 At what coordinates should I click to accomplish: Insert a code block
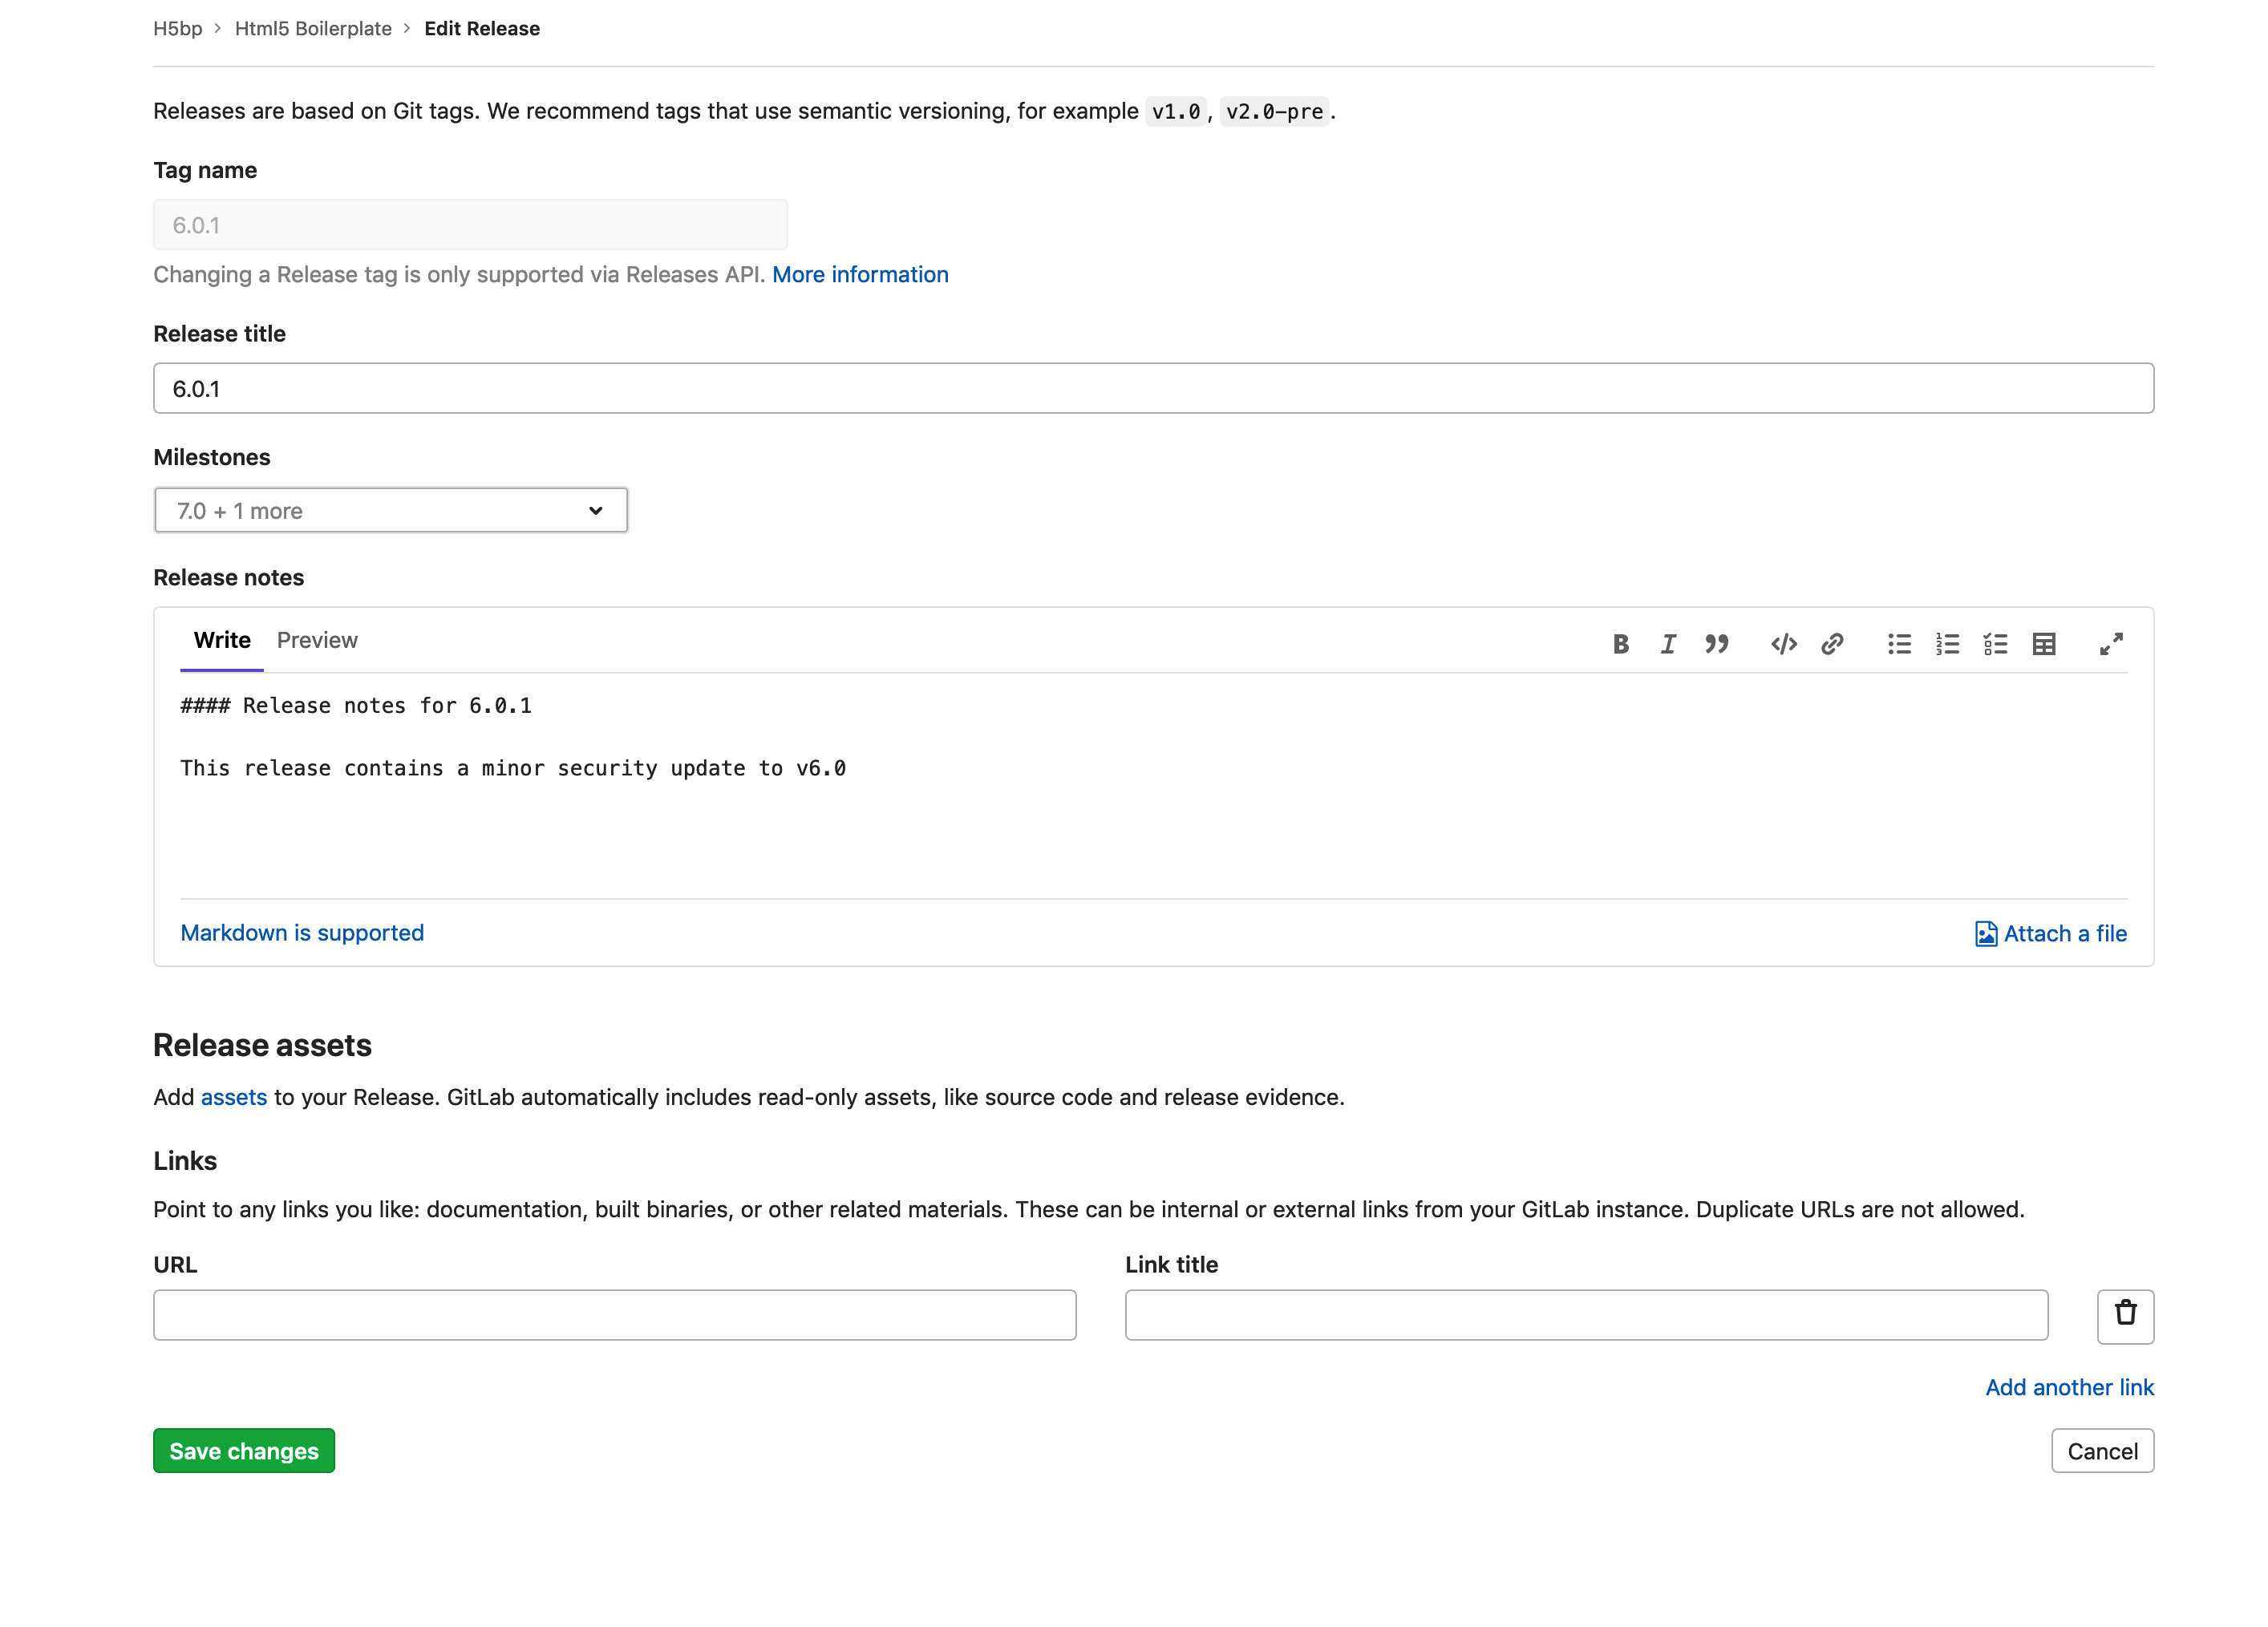click(1783, 644)
